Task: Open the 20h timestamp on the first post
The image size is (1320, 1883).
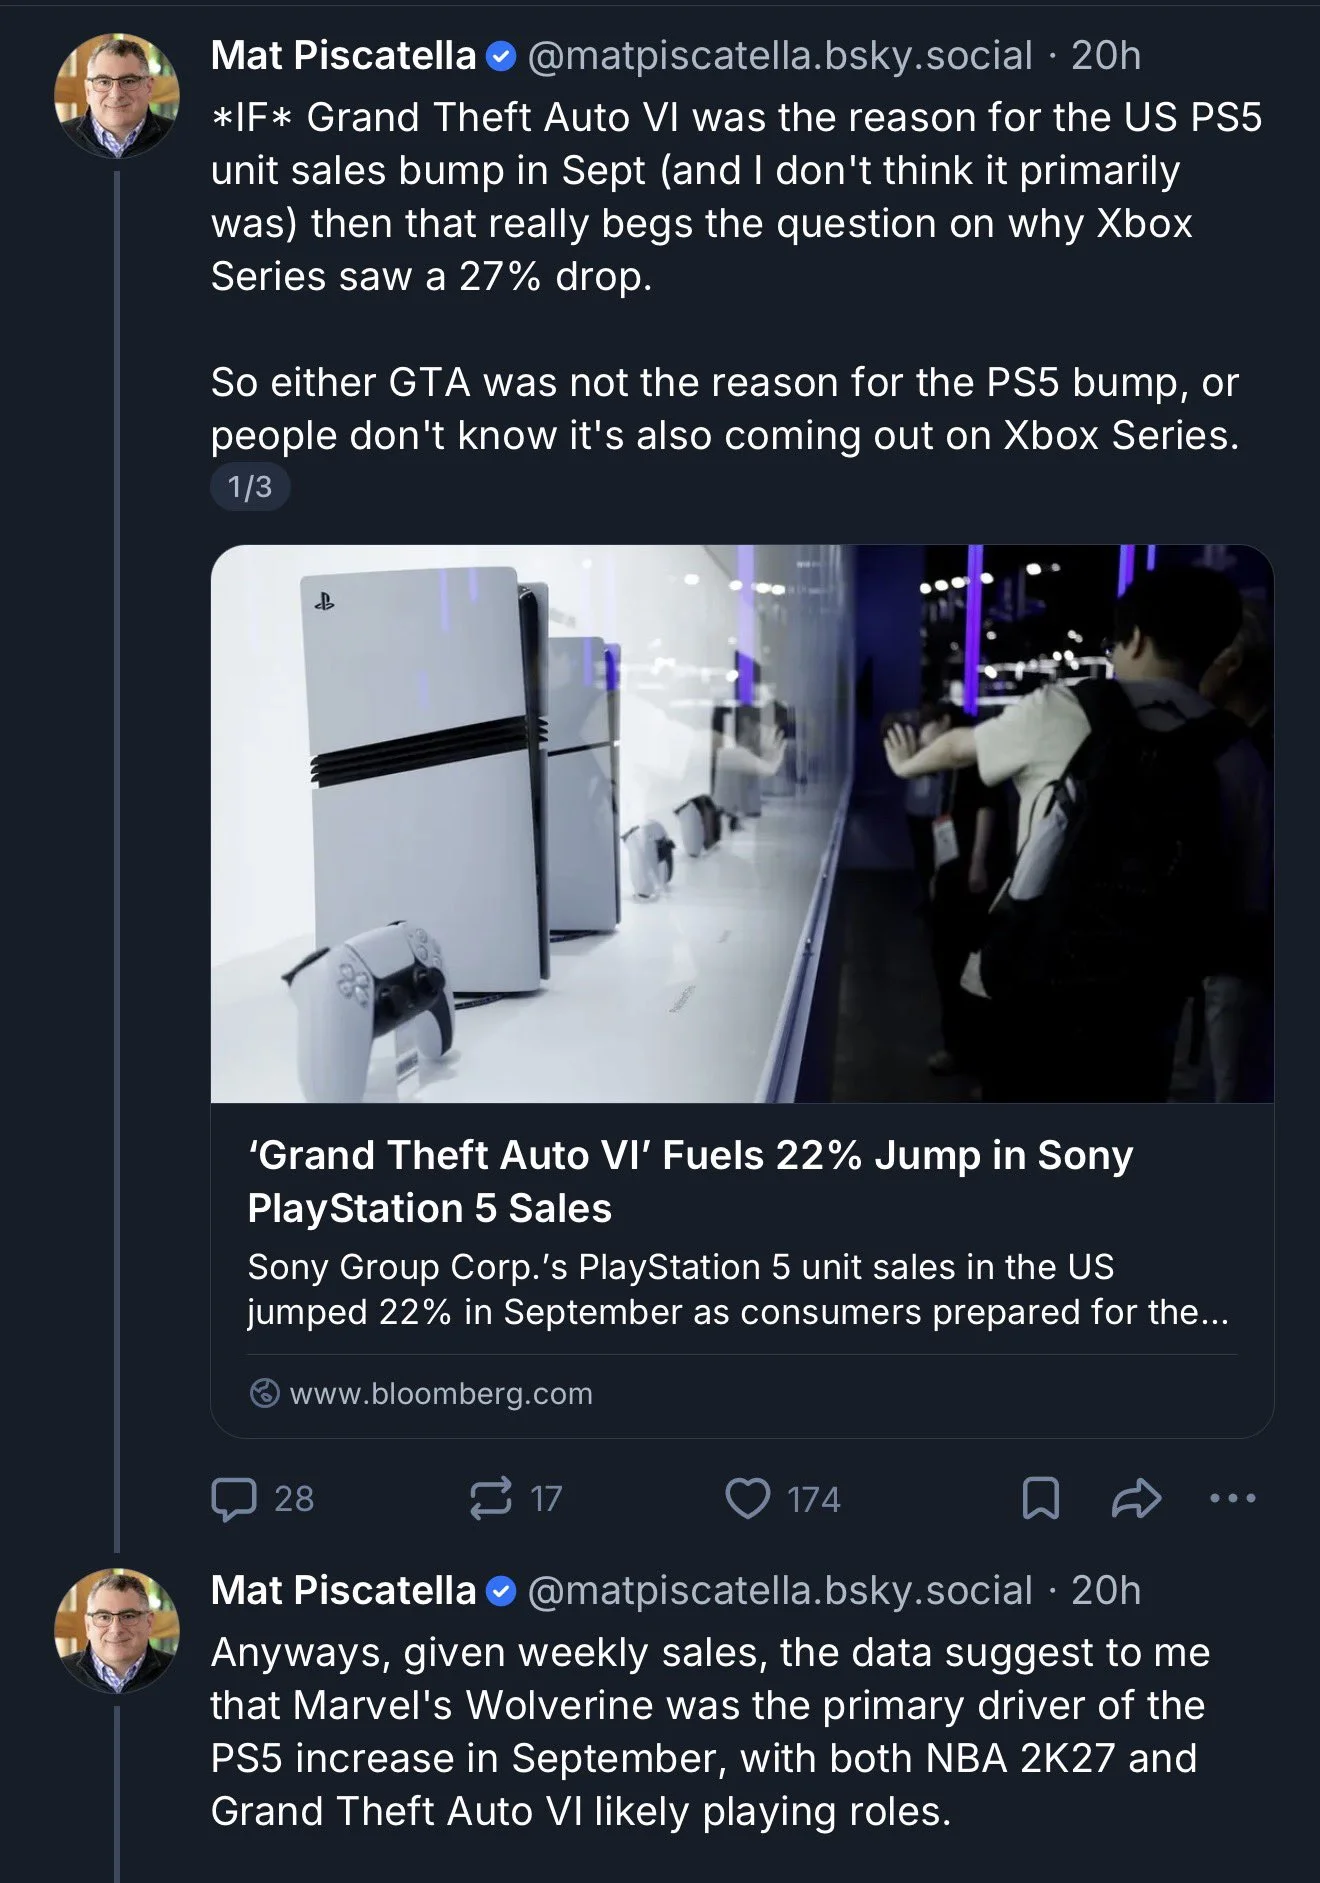Action: pyautogui.click(x=1106, y=56)
